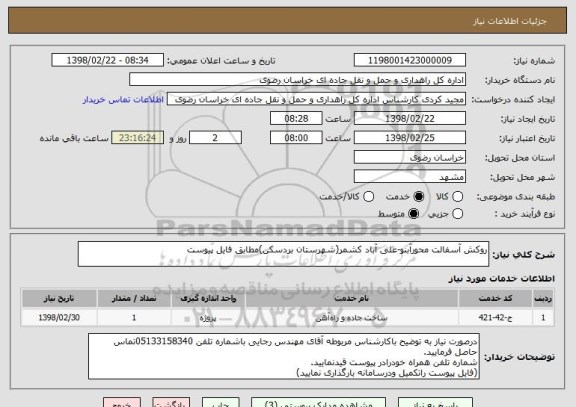576x407 pixels.
Task: Click the remaining days field showing 2
Action: pyautogui.click(x=215, y=138)
